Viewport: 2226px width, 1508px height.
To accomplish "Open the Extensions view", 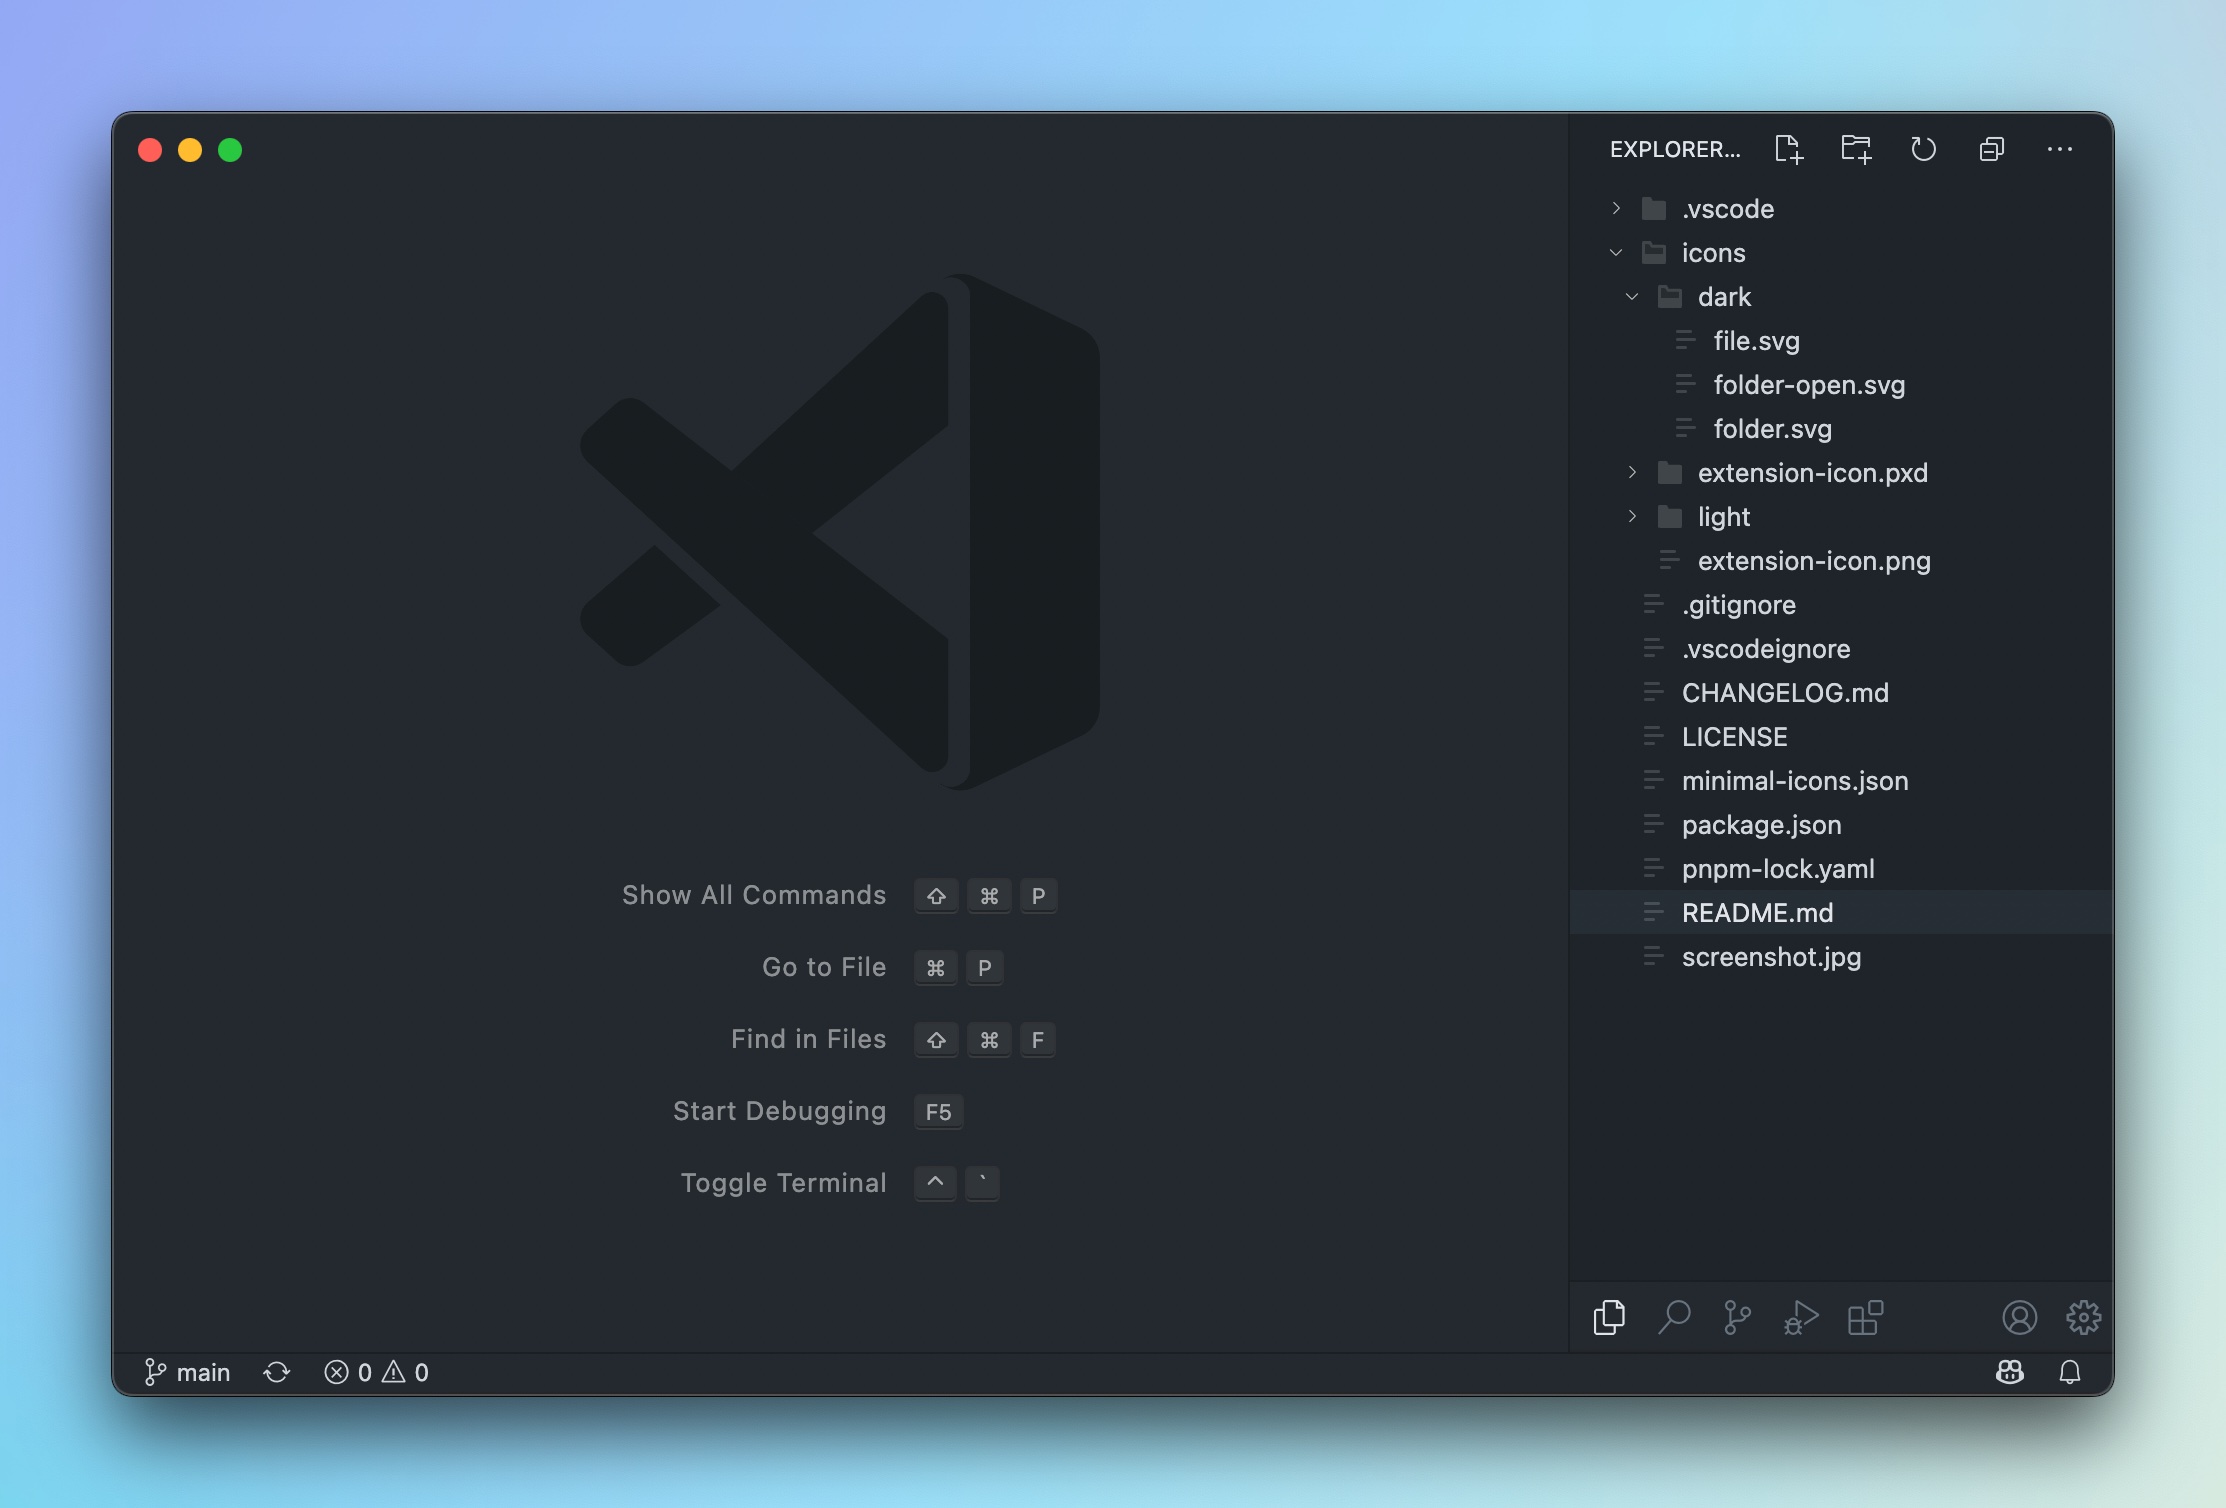I will pyautogui.click(x=1865, y=1317).
